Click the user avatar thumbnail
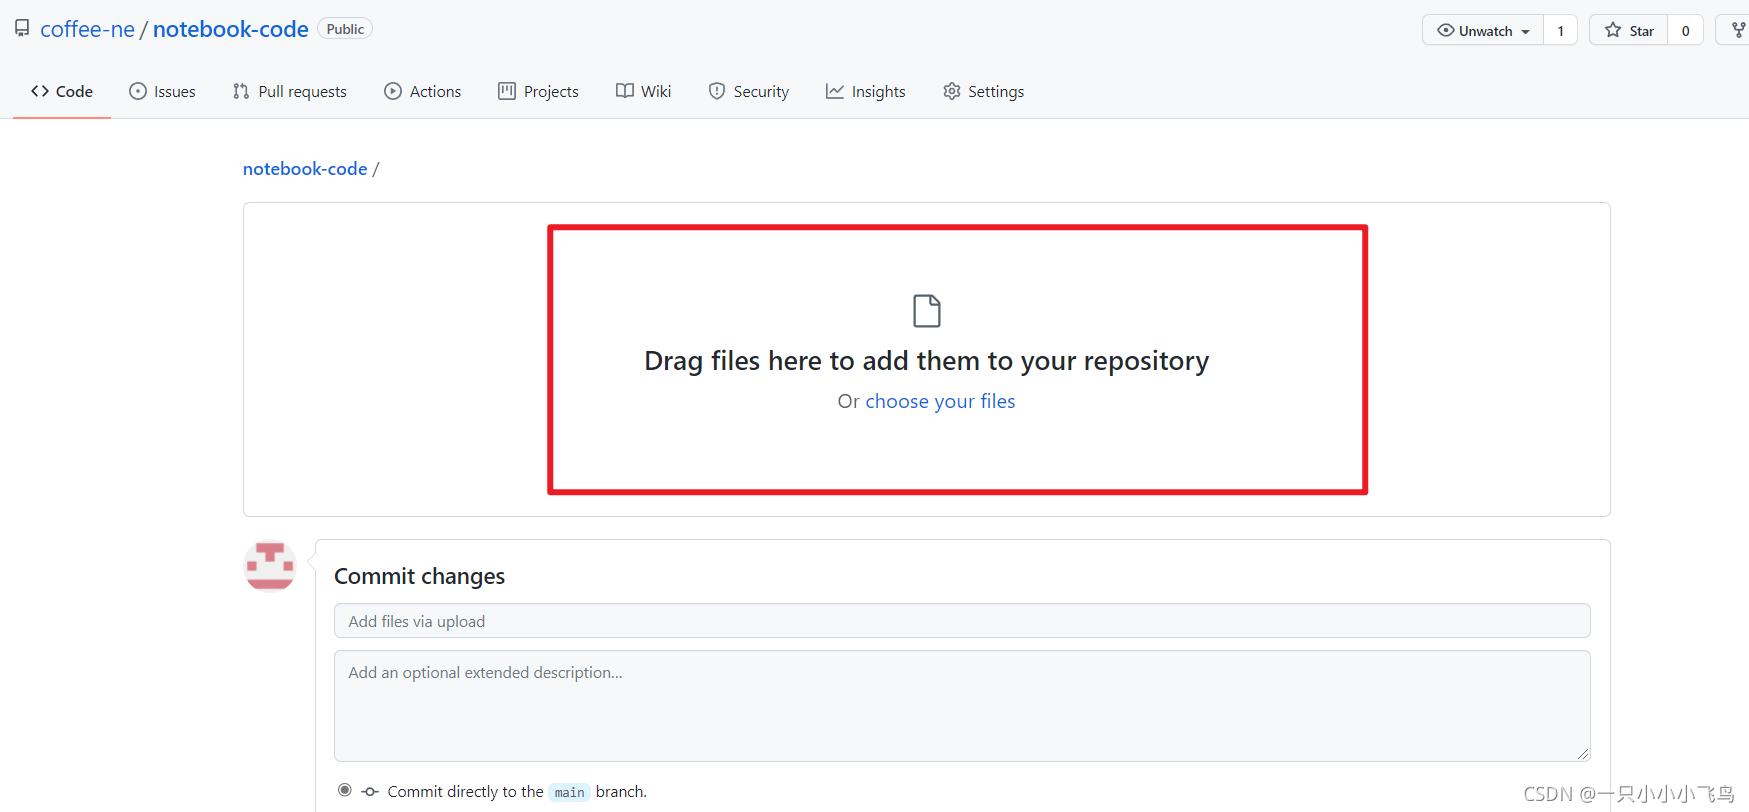The image size is (1749, 812). (270, 566)
